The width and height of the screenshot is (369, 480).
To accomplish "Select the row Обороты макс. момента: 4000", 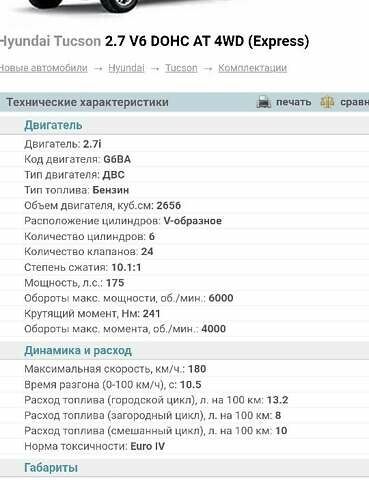I will click(184, 329).
